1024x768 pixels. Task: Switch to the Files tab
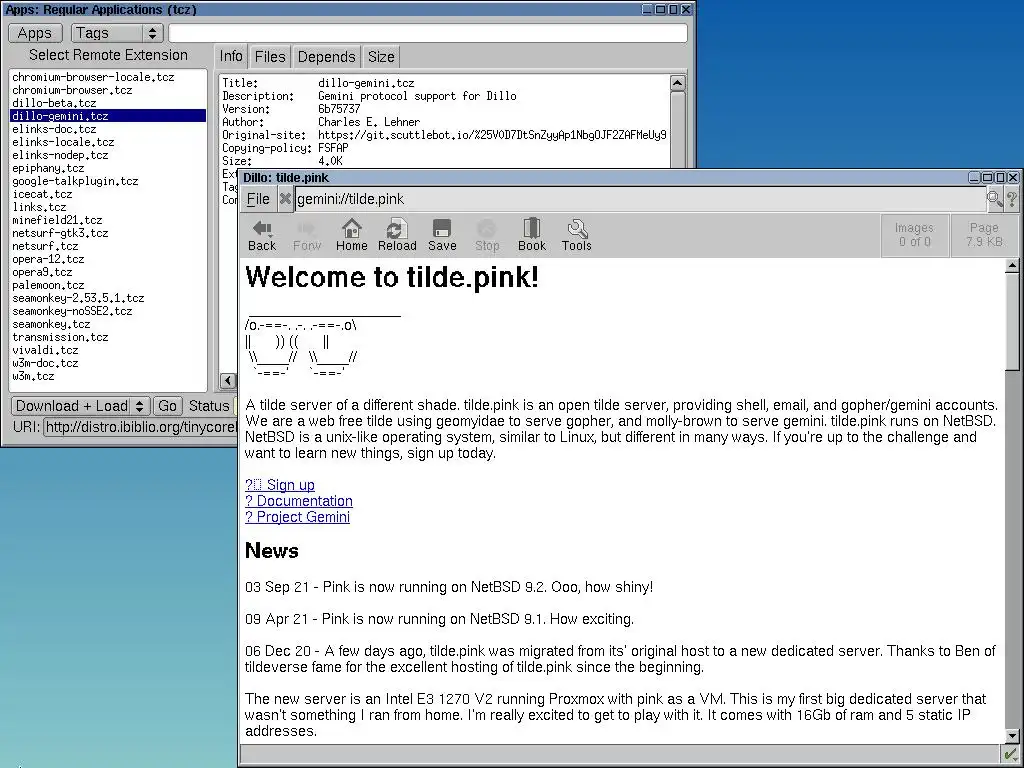click(270, 57)
